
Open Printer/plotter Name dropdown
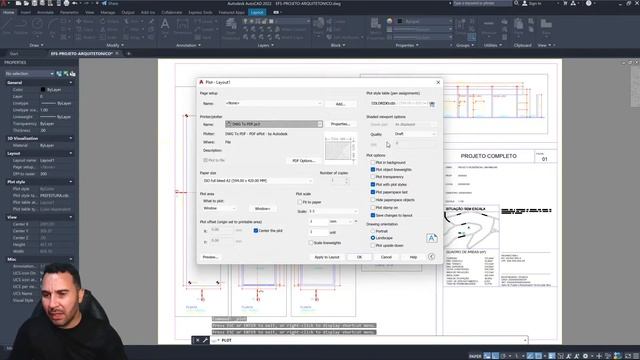pyautogui.click(x=273, y=124)
